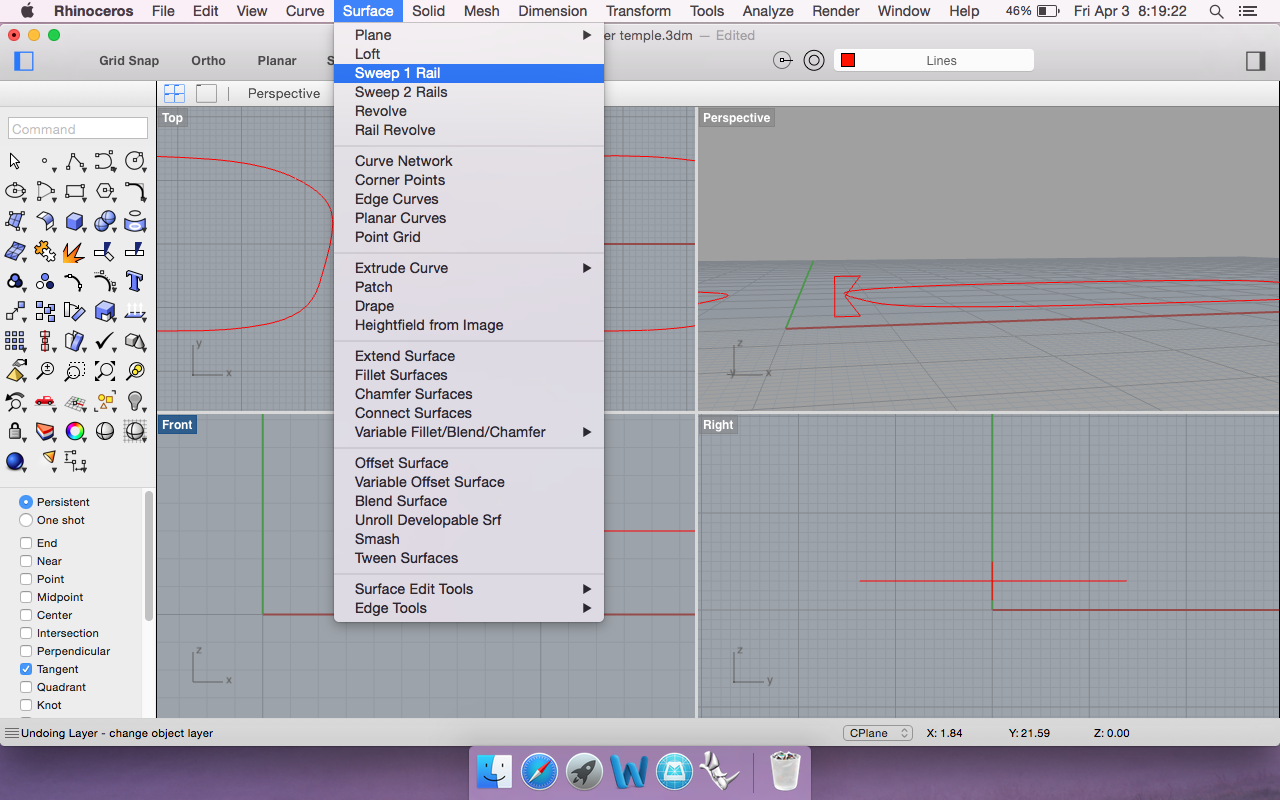Enable the Center object snap

click(26, 615)
